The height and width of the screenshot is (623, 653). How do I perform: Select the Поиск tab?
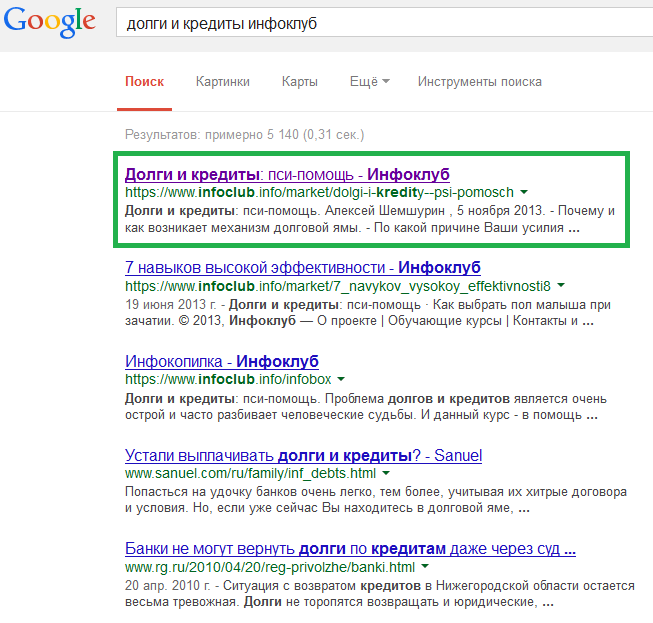point(145,82)
